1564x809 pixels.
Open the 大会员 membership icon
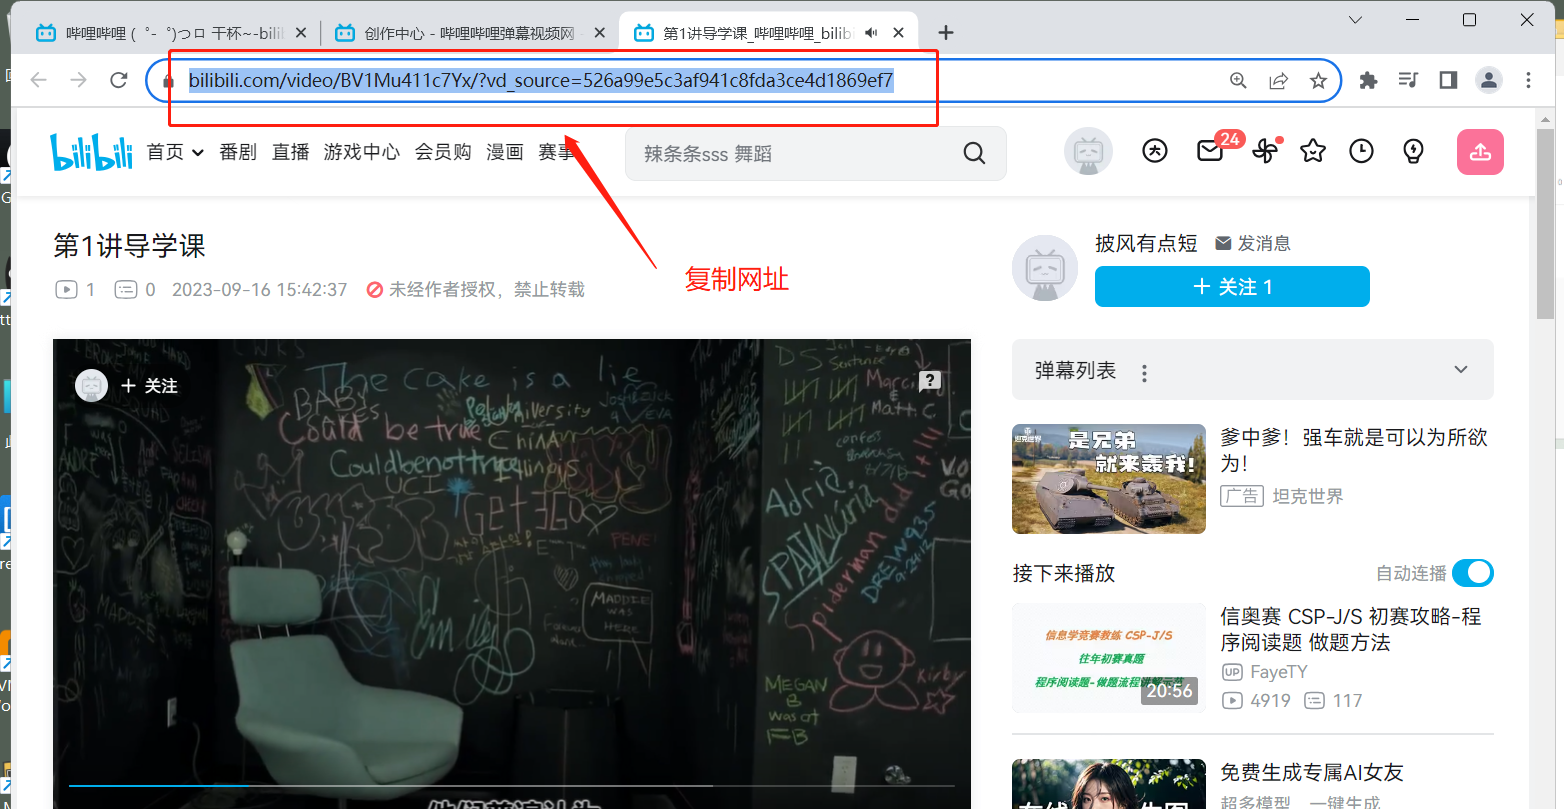point(1155,152)
